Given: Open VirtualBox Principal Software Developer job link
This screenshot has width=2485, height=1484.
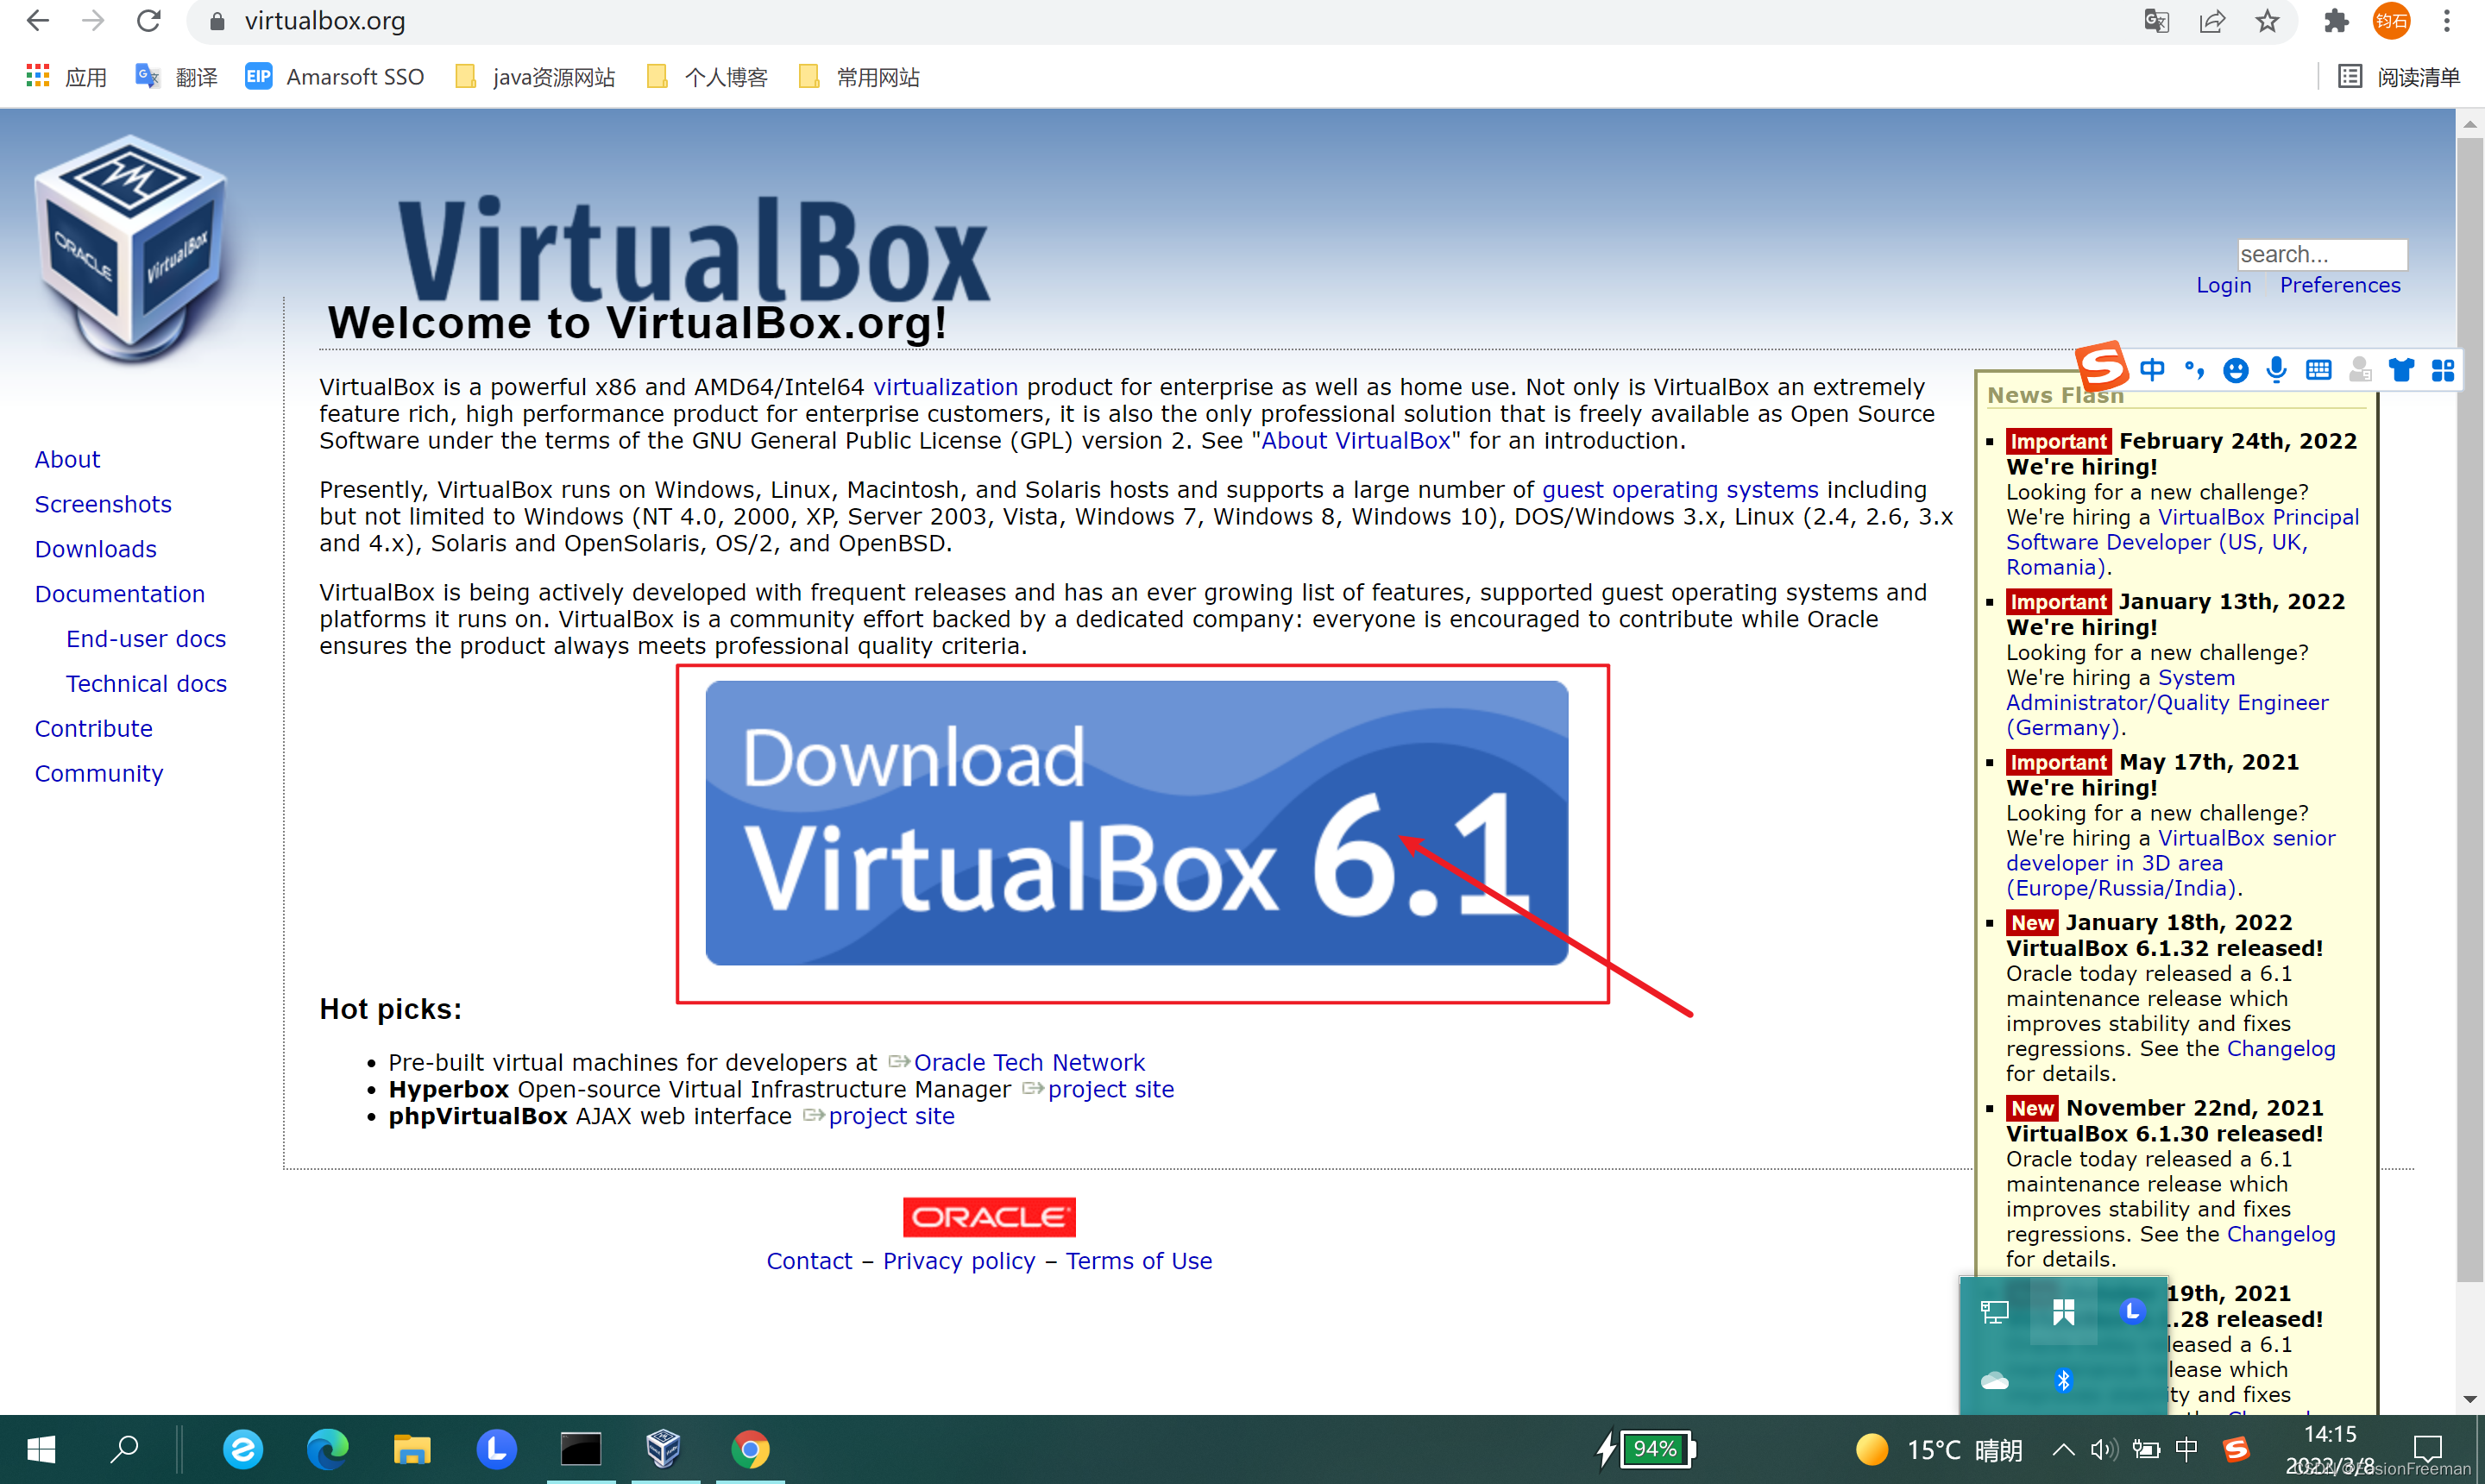Looking at the screenshot, I should (x=2182, y=543).
